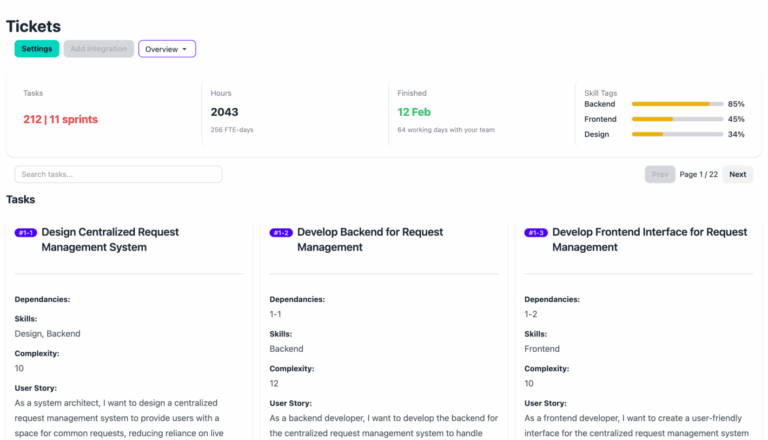This screenshot has width=768, height=440.
Task: Open Develop Frontend Interface for Request Management ticket
Action: [x=649, y=239]
